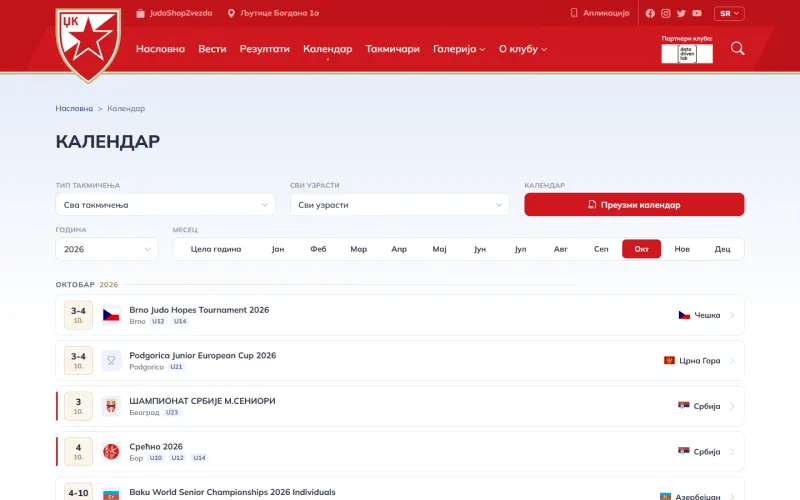Click the data driven lab partner logo
The image size is (800, 500).
687,54
